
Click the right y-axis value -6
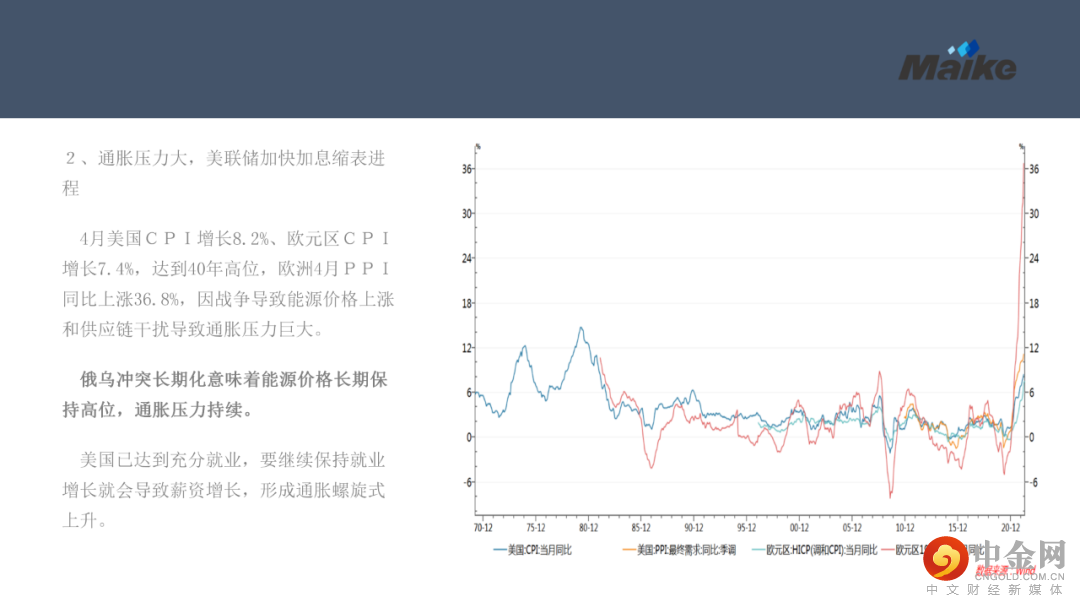[1033, 482]
